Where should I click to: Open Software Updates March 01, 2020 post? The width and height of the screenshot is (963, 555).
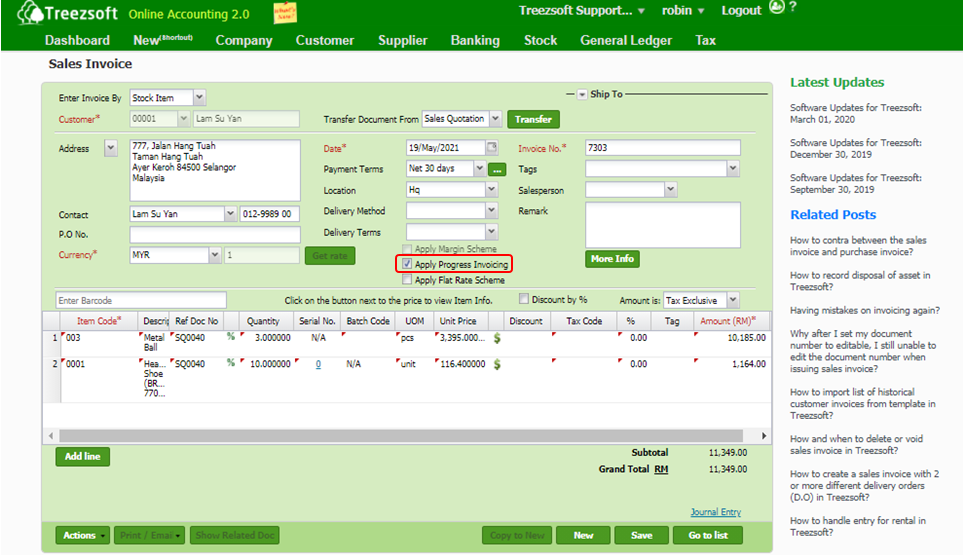click(856, 114)
